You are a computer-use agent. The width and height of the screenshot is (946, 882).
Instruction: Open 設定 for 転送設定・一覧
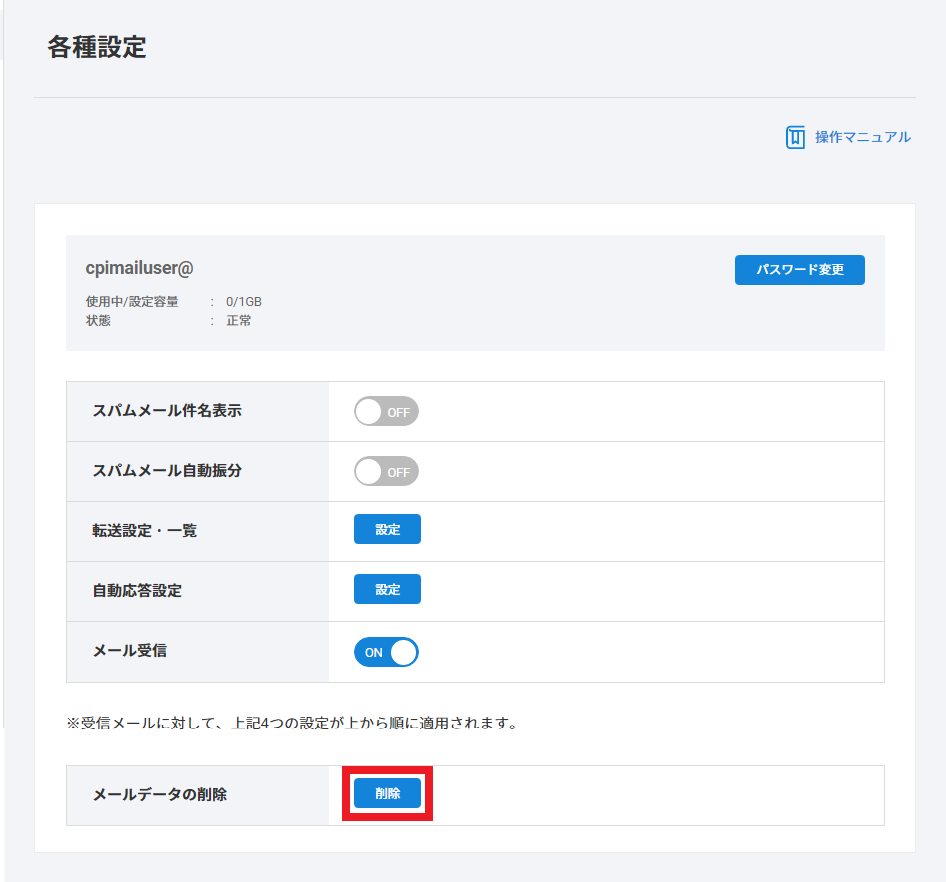click(x=387, y=530)
